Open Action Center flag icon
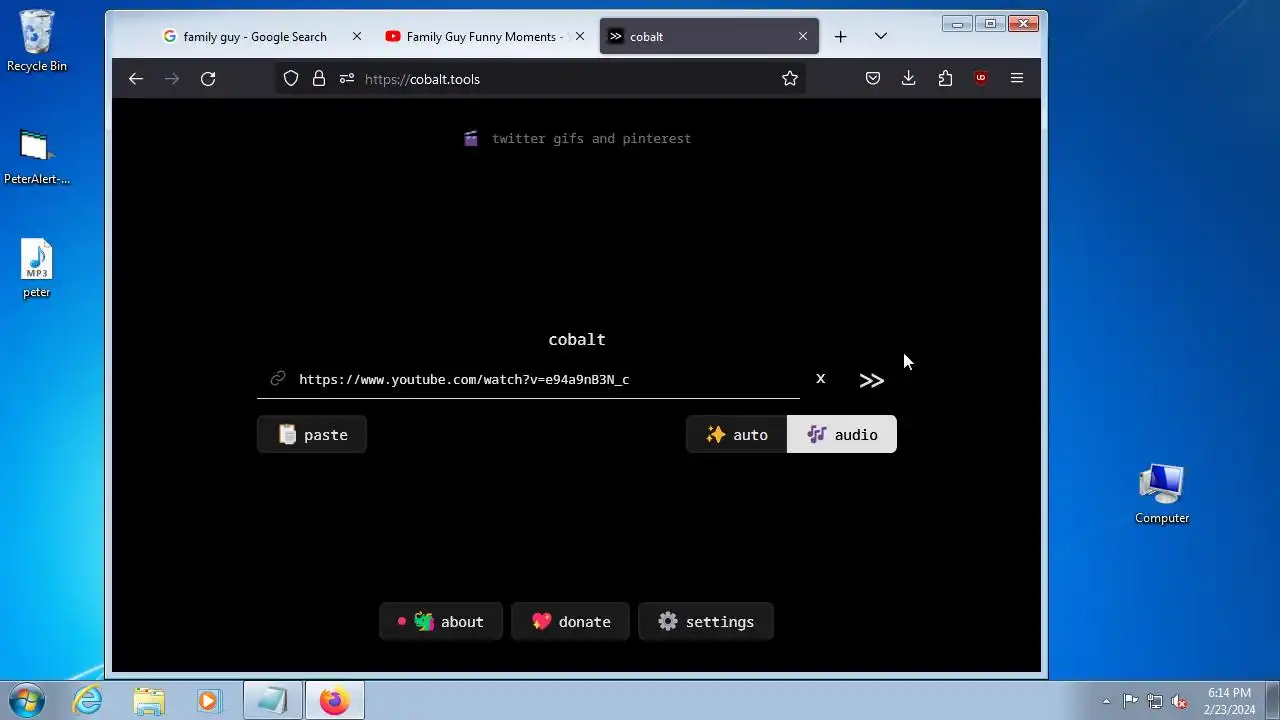This screenshot has width=1280, height=720. [1130, 701]
